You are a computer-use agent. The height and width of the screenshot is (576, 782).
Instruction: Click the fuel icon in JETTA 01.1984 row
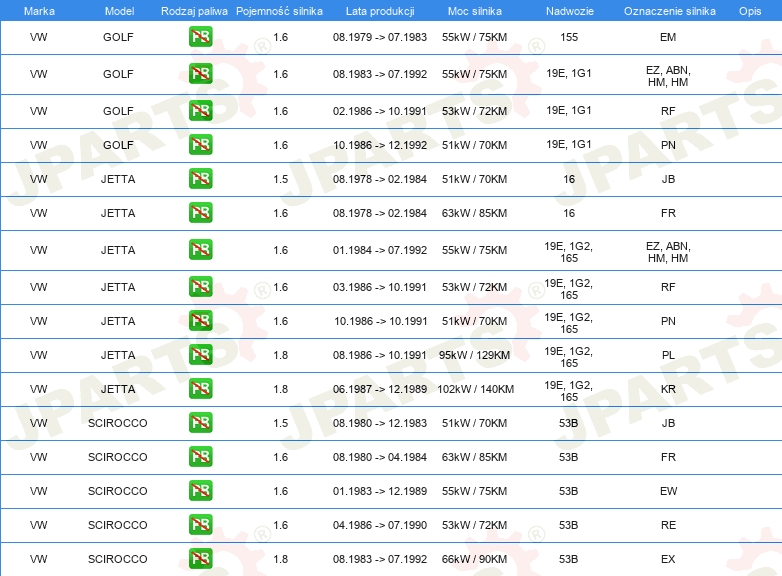200,250
